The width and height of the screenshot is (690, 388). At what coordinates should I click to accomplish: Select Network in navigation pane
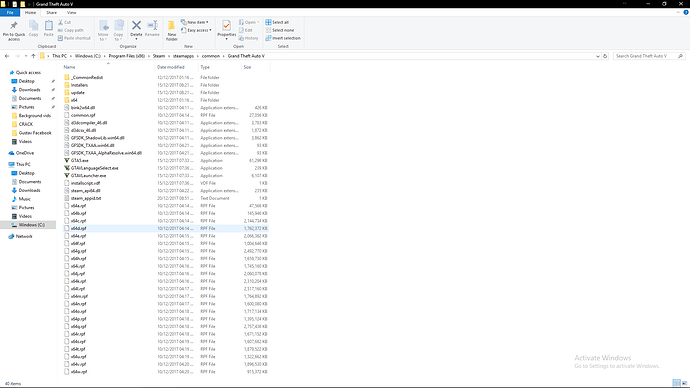[24, 237]
